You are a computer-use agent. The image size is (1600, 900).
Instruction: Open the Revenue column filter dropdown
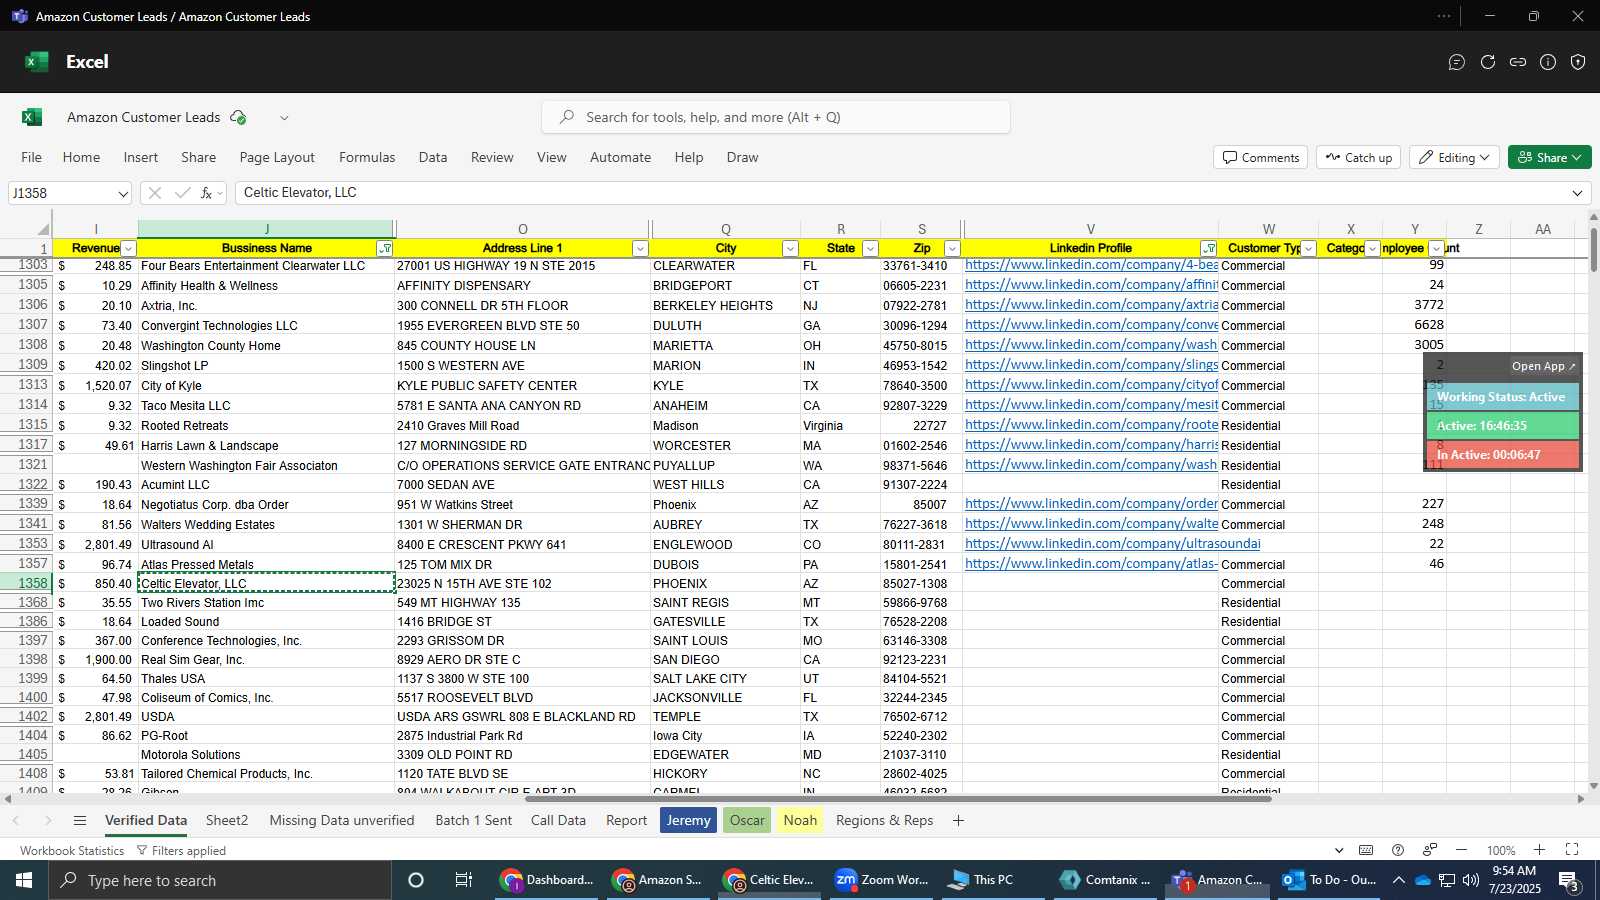point(128,249)
